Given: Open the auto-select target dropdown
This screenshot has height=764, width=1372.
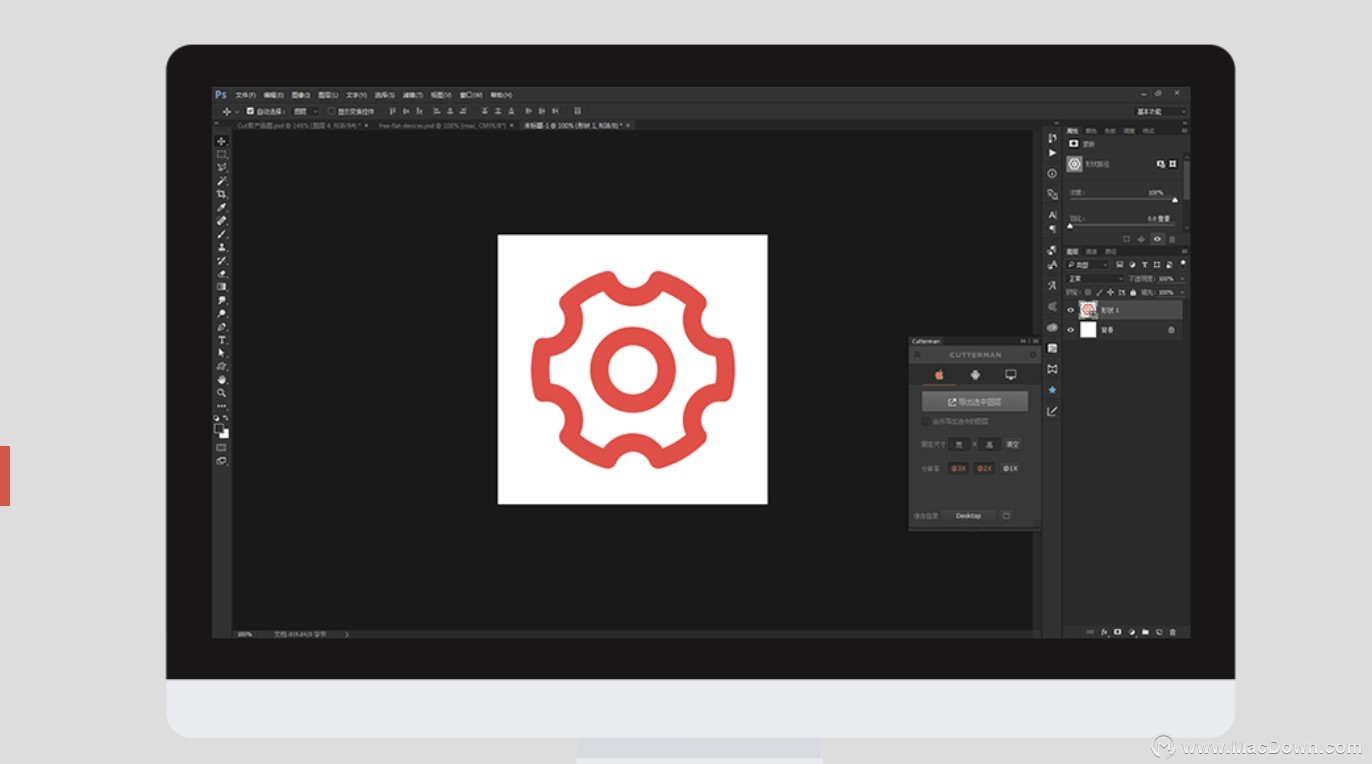Looking at the screenshot, I should pyautogui.click(x=304, y=111).
